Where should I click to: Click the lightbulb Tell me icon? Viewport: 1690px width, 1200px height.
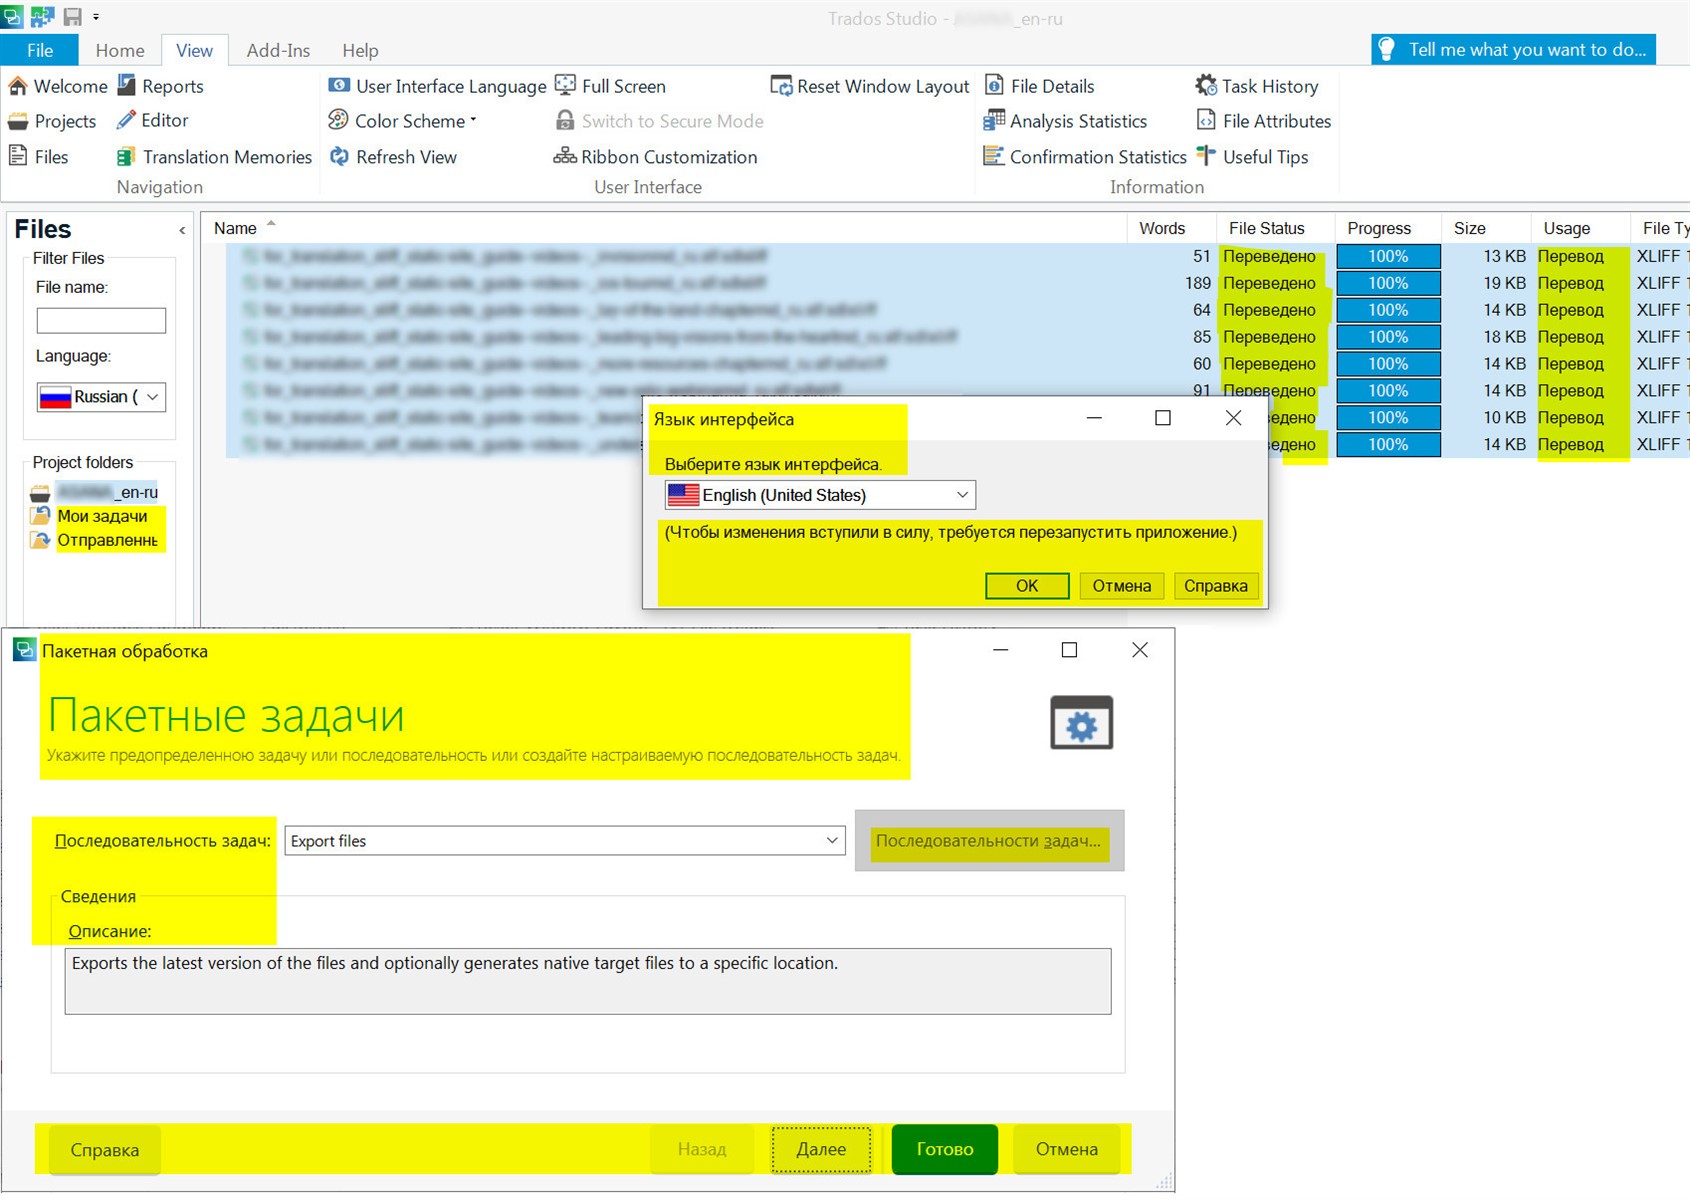[1386, 50]
